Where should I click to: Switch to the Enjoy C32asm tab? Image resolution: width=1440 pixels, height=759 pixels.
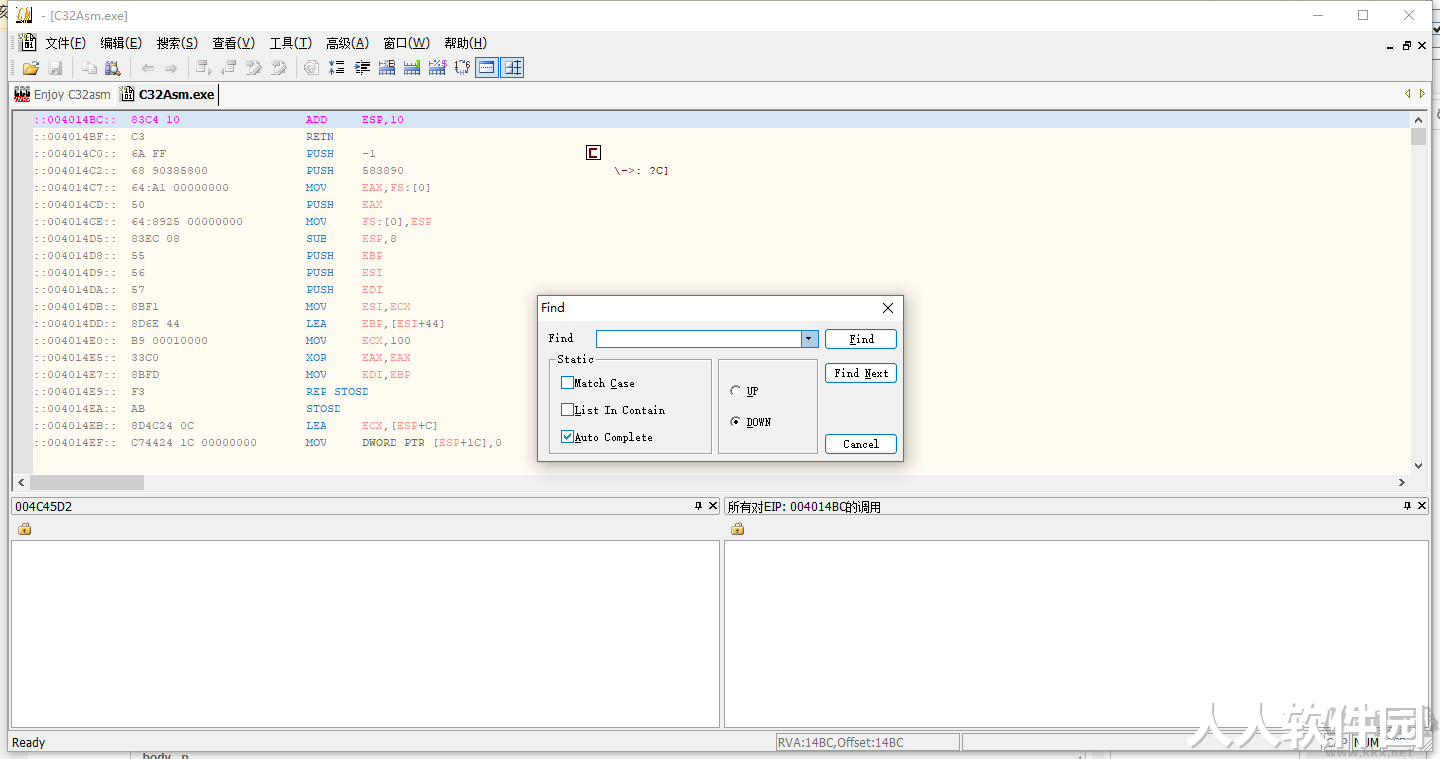(62, 94)
